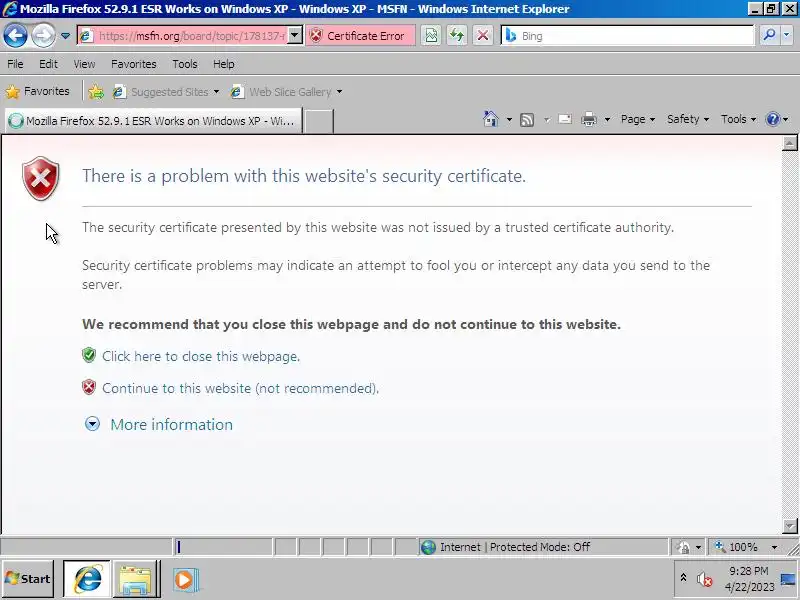This screenshot has height=600, width=800.
Task: Open the Tools command bar menu
Action: click(x=738, y=119)
